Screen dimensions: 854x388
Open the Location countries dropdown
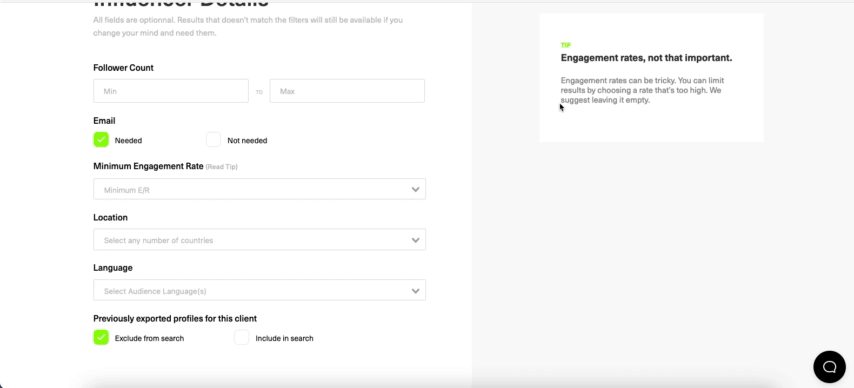click(x=259, y=240)
